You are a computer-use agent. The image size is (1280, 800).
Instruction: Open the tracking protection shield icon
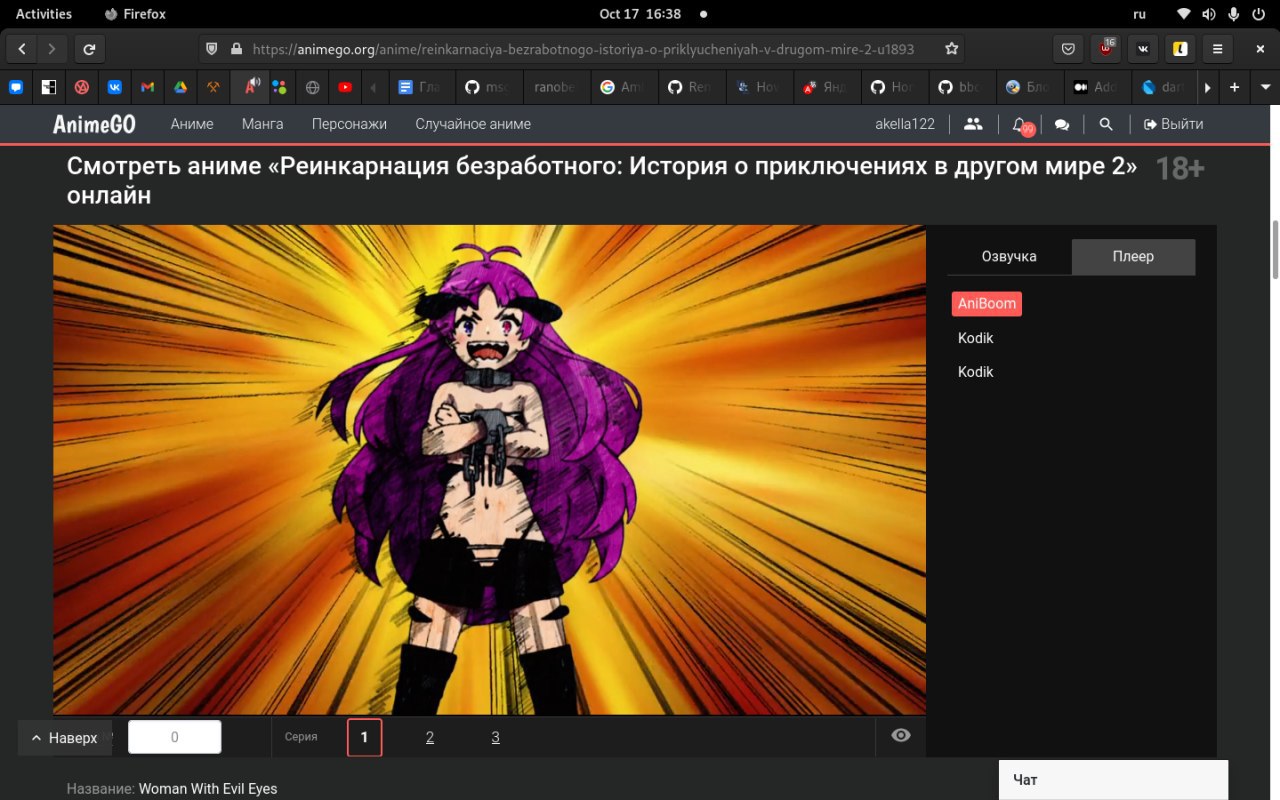click(x=211, y=48)
